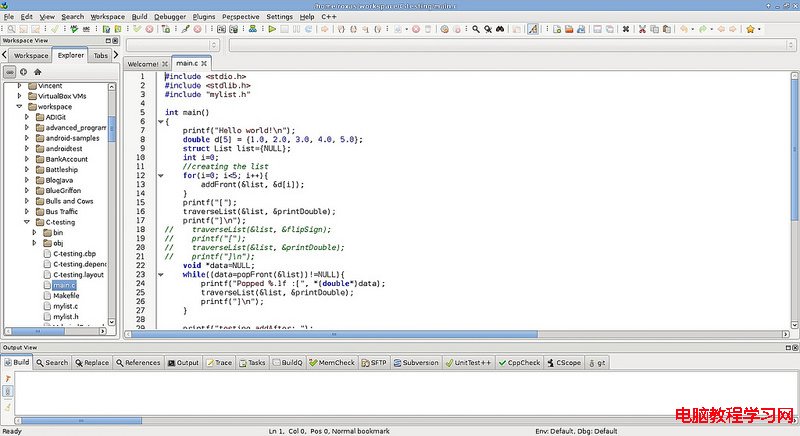Screen dimensions: 800x436
Task: Open the Subversion output tab
Action: click(416, 363)
